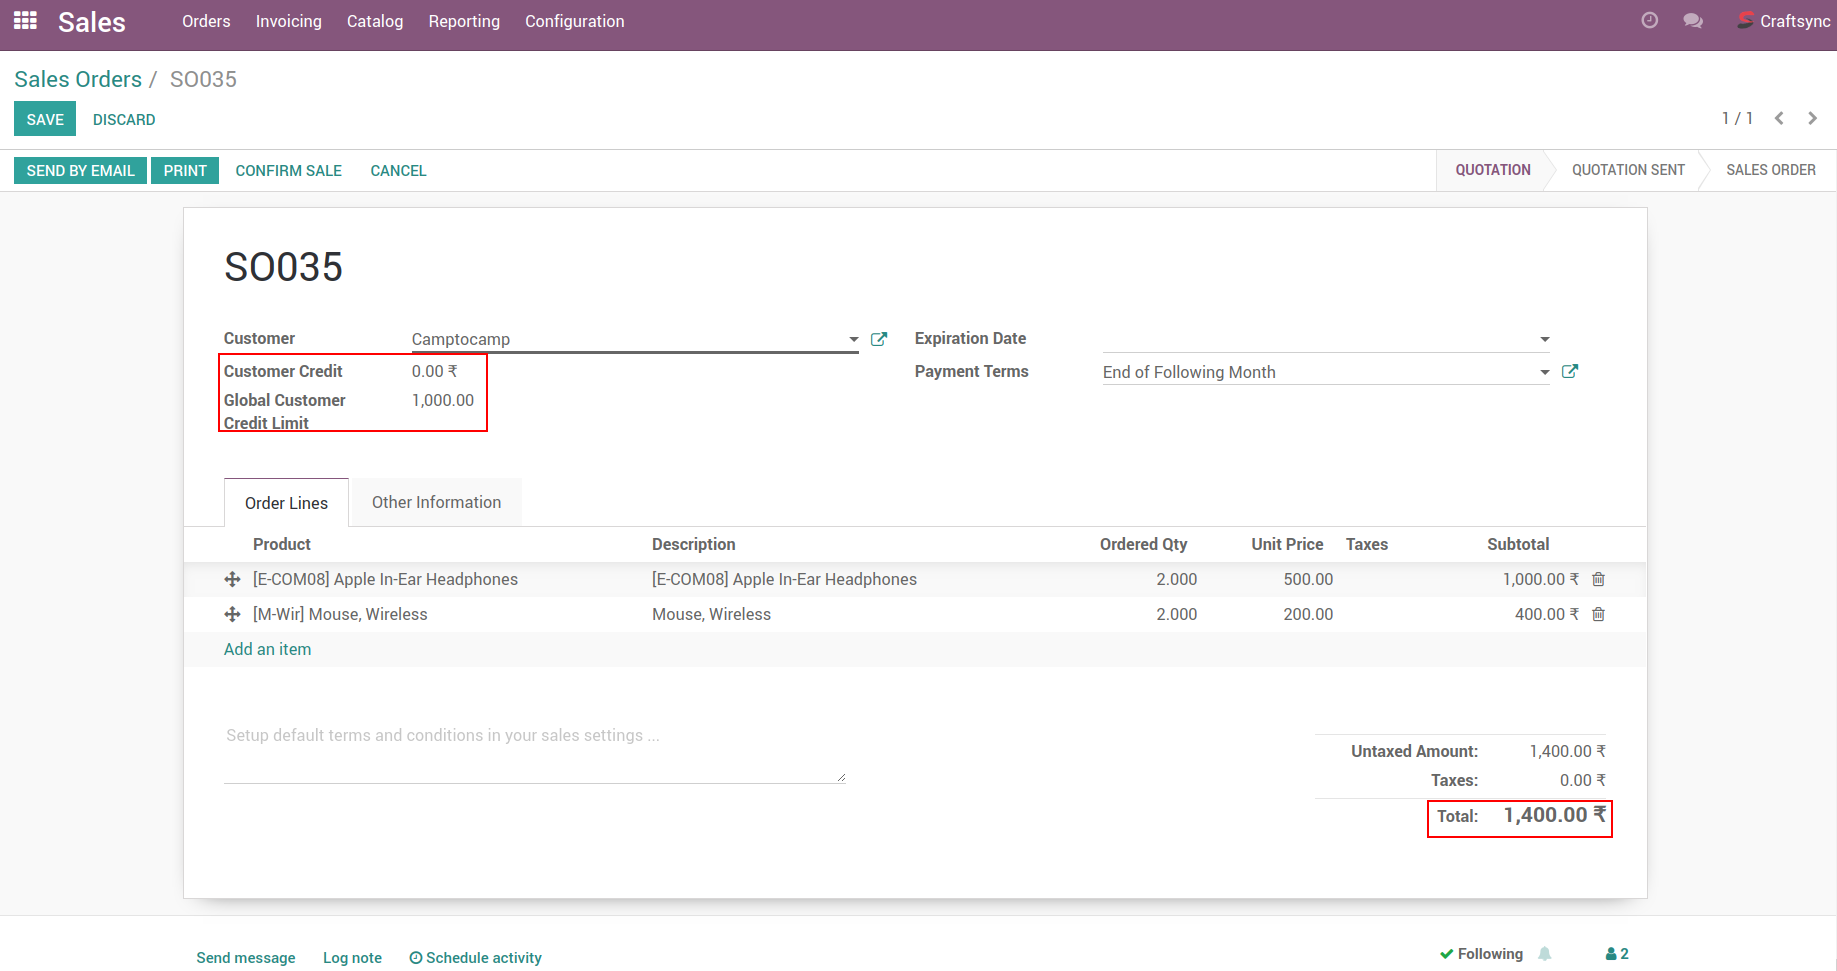The image size is (1837, 971).
Task: Click the Add an item link
Action: pos(267,649)
